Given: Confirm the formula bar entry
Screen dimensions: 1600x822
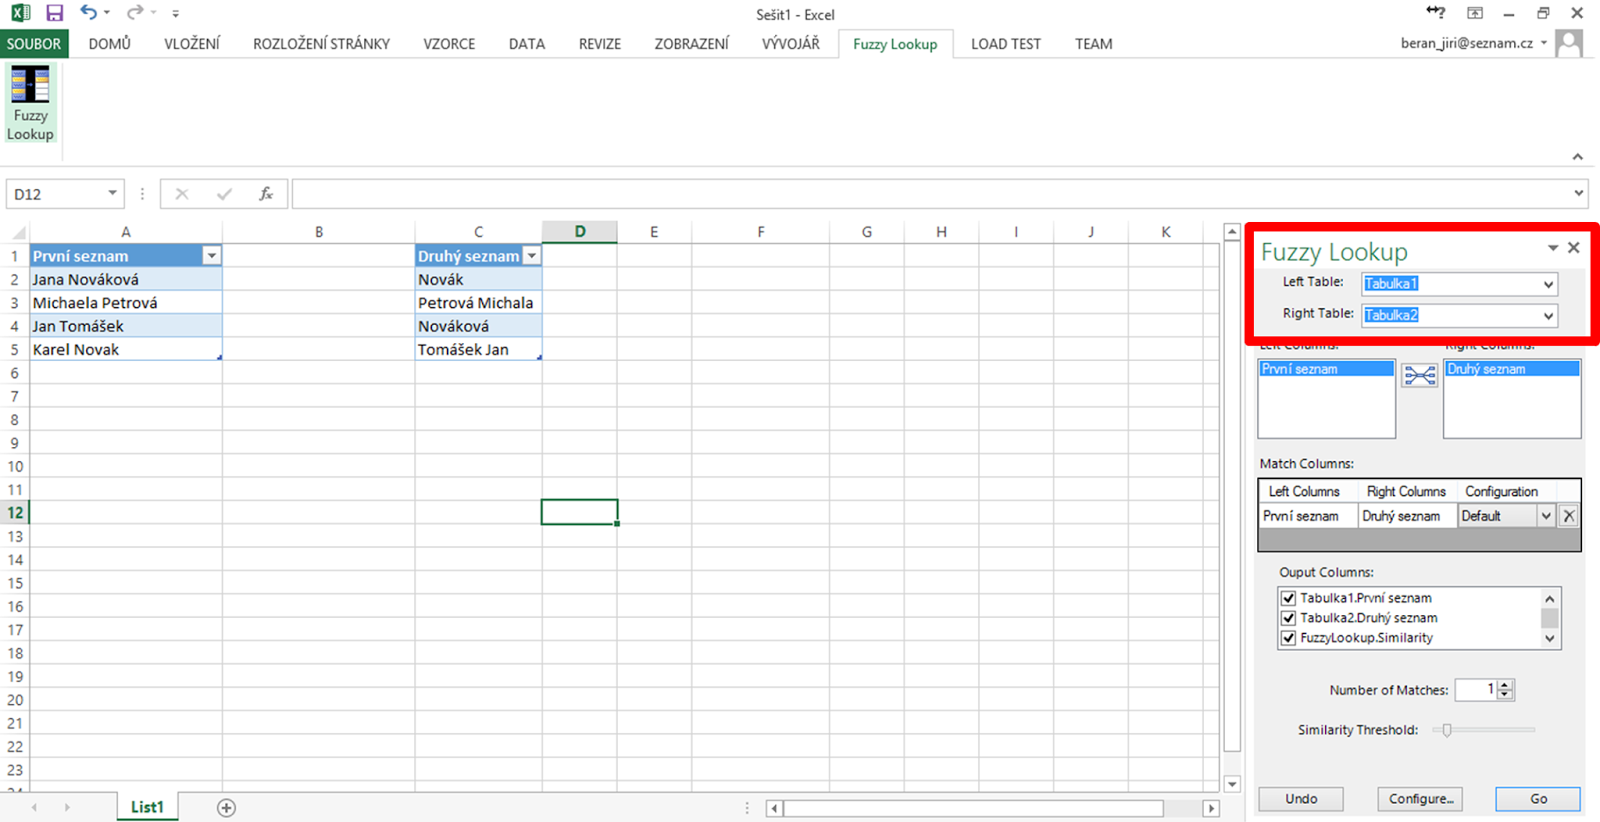Looking at the screenshot, I should click(224, 194).
